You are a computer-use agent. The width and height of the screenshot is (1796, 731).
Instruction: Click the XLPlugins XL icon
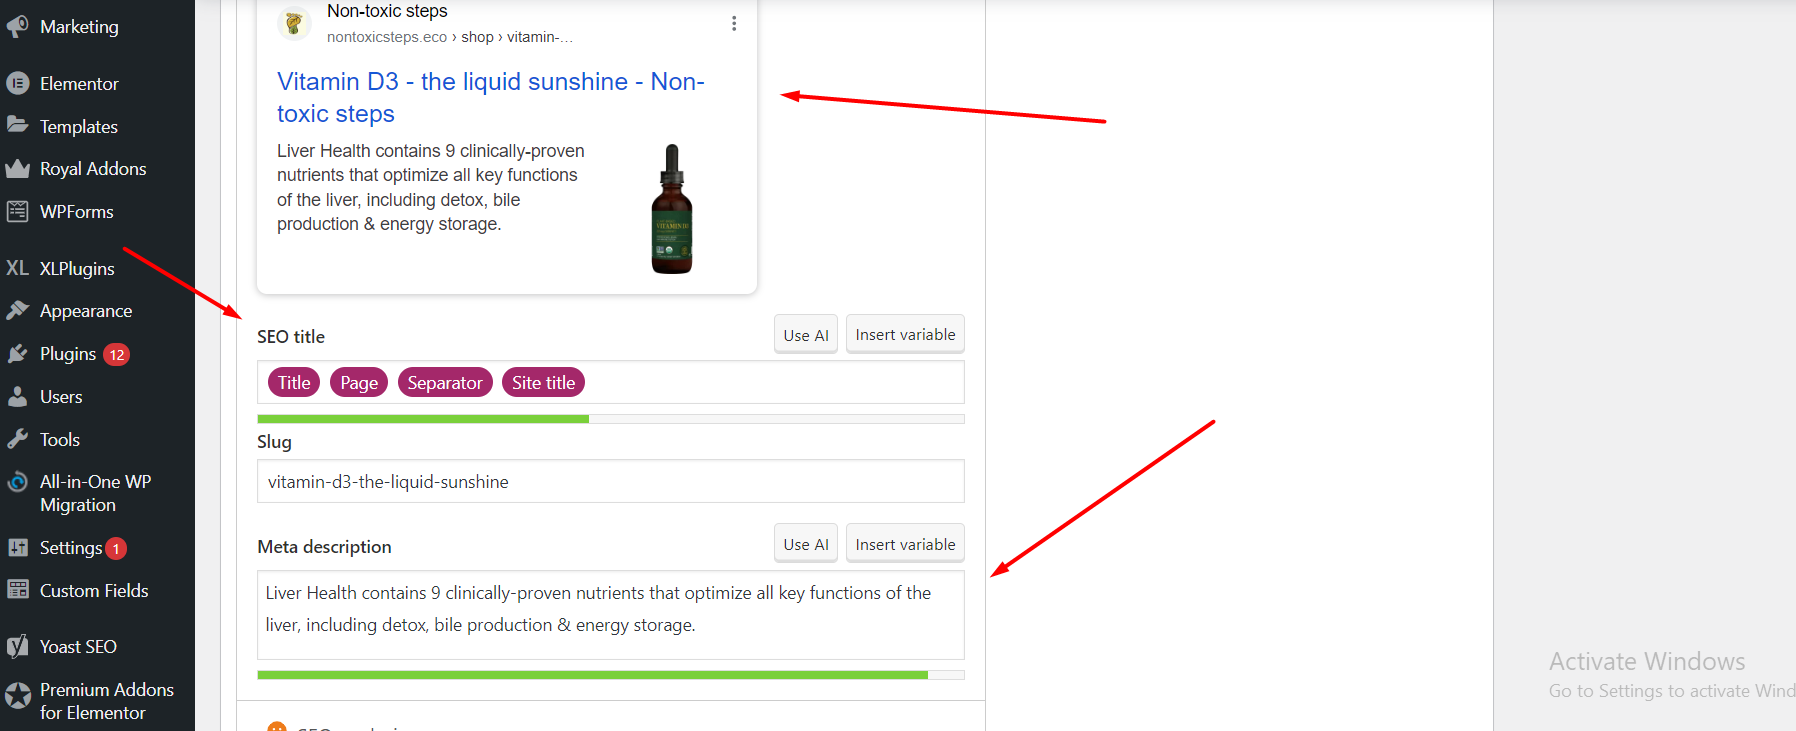pyautogui.click(x=18, y=268)
